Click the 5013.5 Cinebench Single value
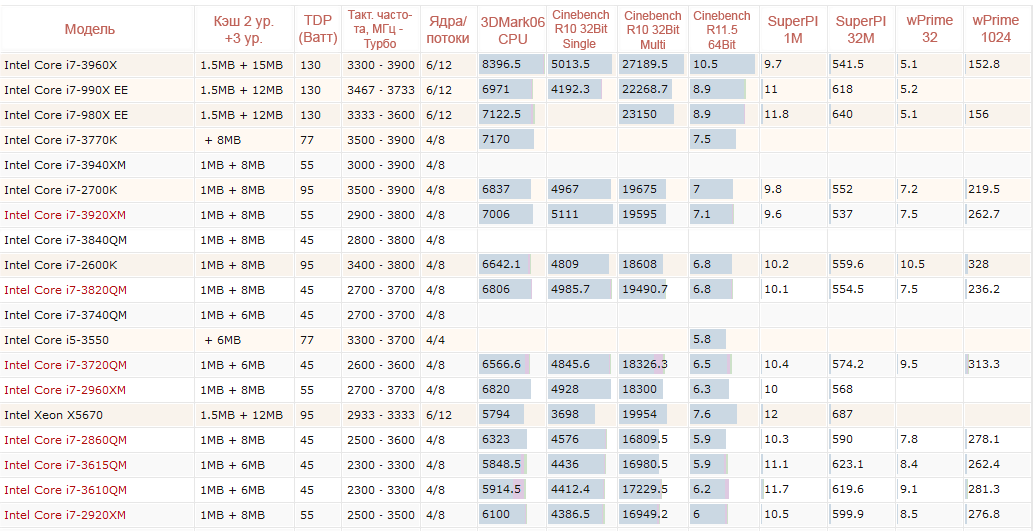 coord(570,64)
